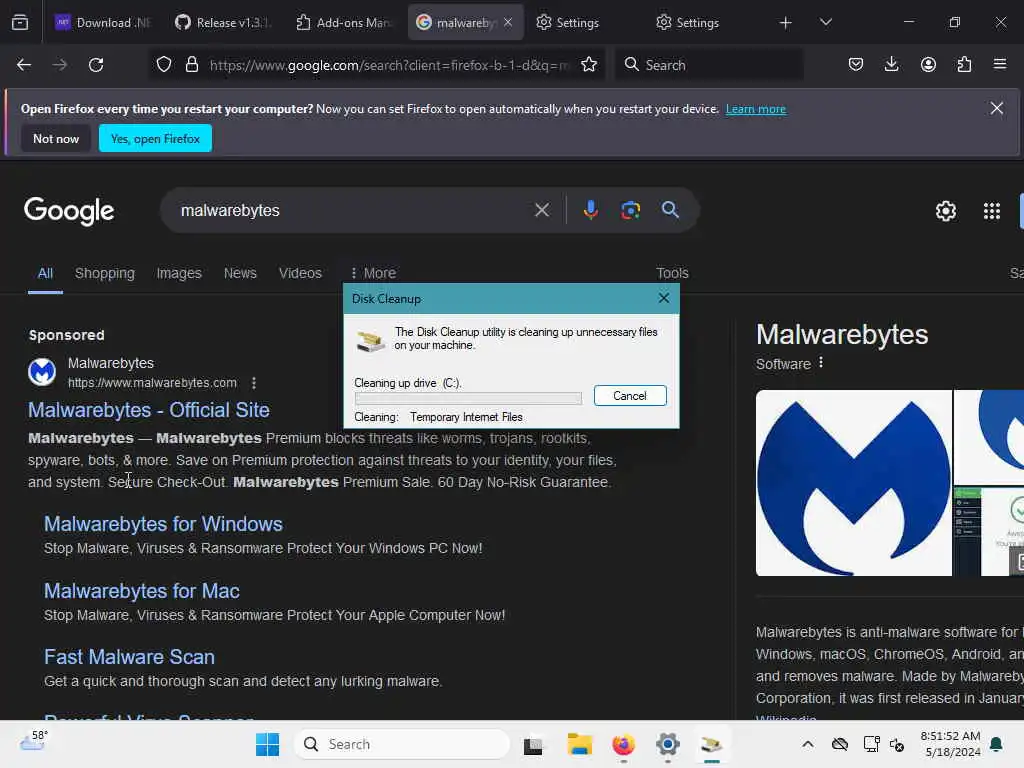
Task: Switch to the Add-ons Manager tab
Action: coord(344,23)
